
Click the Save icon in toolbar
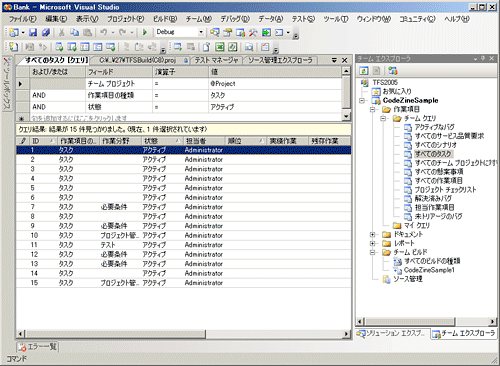33,32
